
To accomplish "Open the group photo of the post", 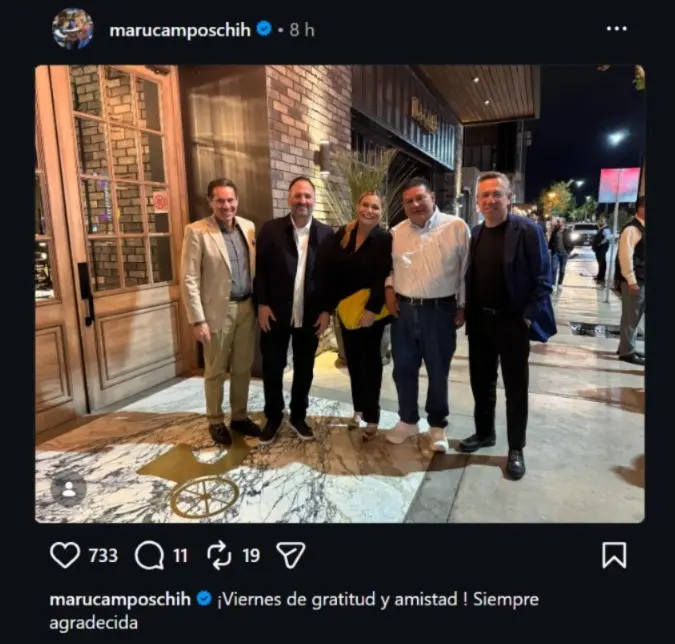I will 340,294.
